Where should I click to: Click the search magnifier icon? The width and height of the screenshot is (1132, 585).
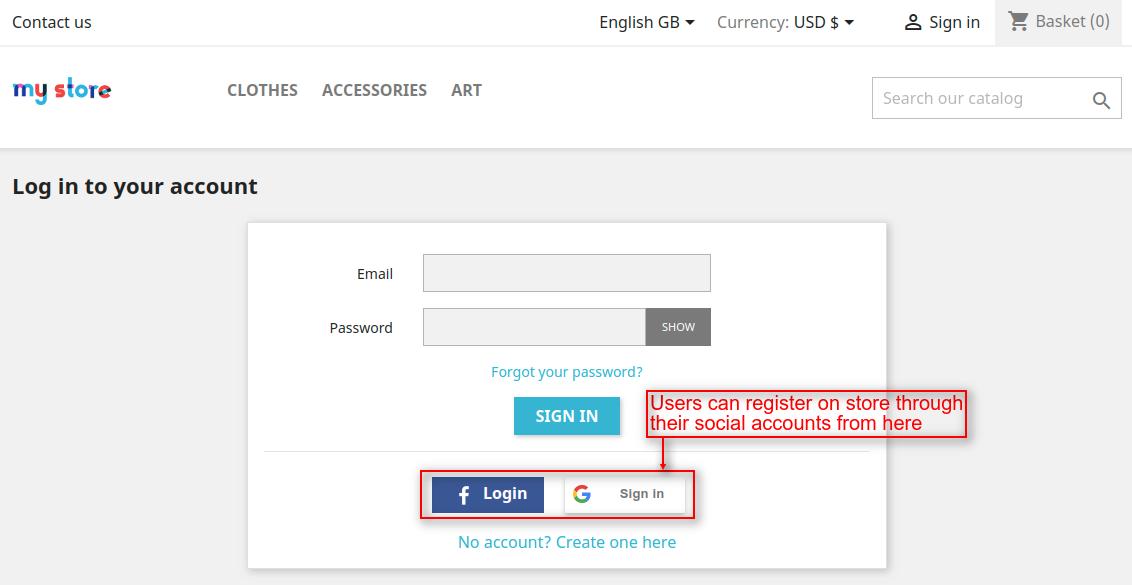tap(1101, 100)
